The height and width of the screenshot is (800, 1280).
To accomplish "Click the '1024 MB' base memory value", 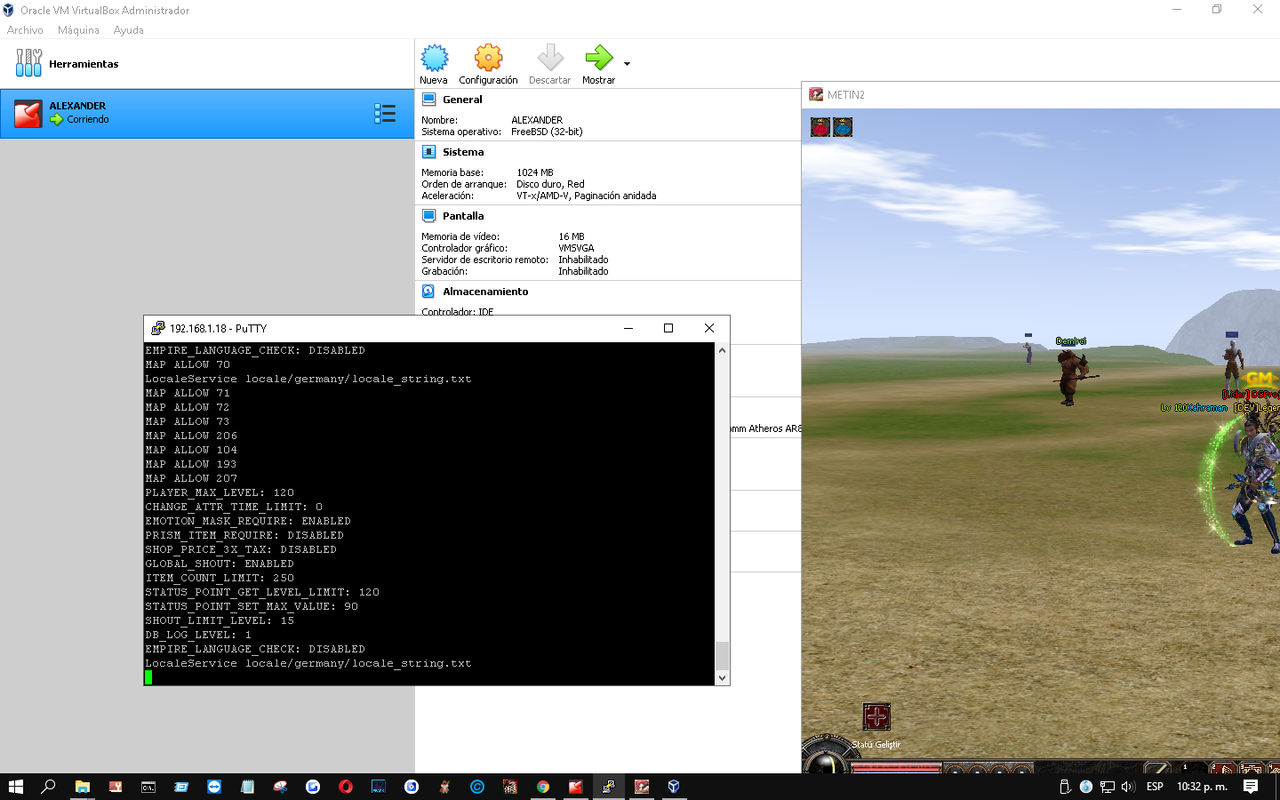I will coord(535,173).
